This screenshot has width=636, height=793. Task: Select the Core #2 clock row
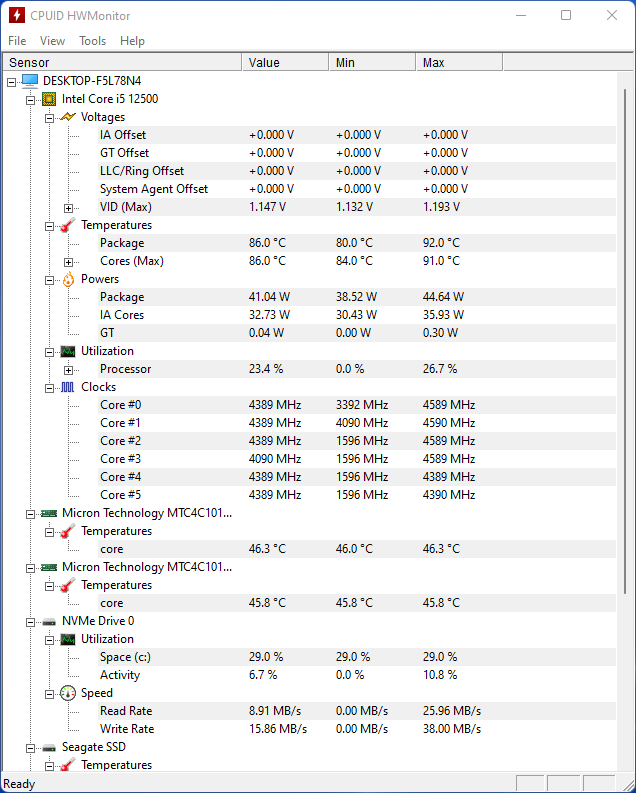[x=357, y=441]
